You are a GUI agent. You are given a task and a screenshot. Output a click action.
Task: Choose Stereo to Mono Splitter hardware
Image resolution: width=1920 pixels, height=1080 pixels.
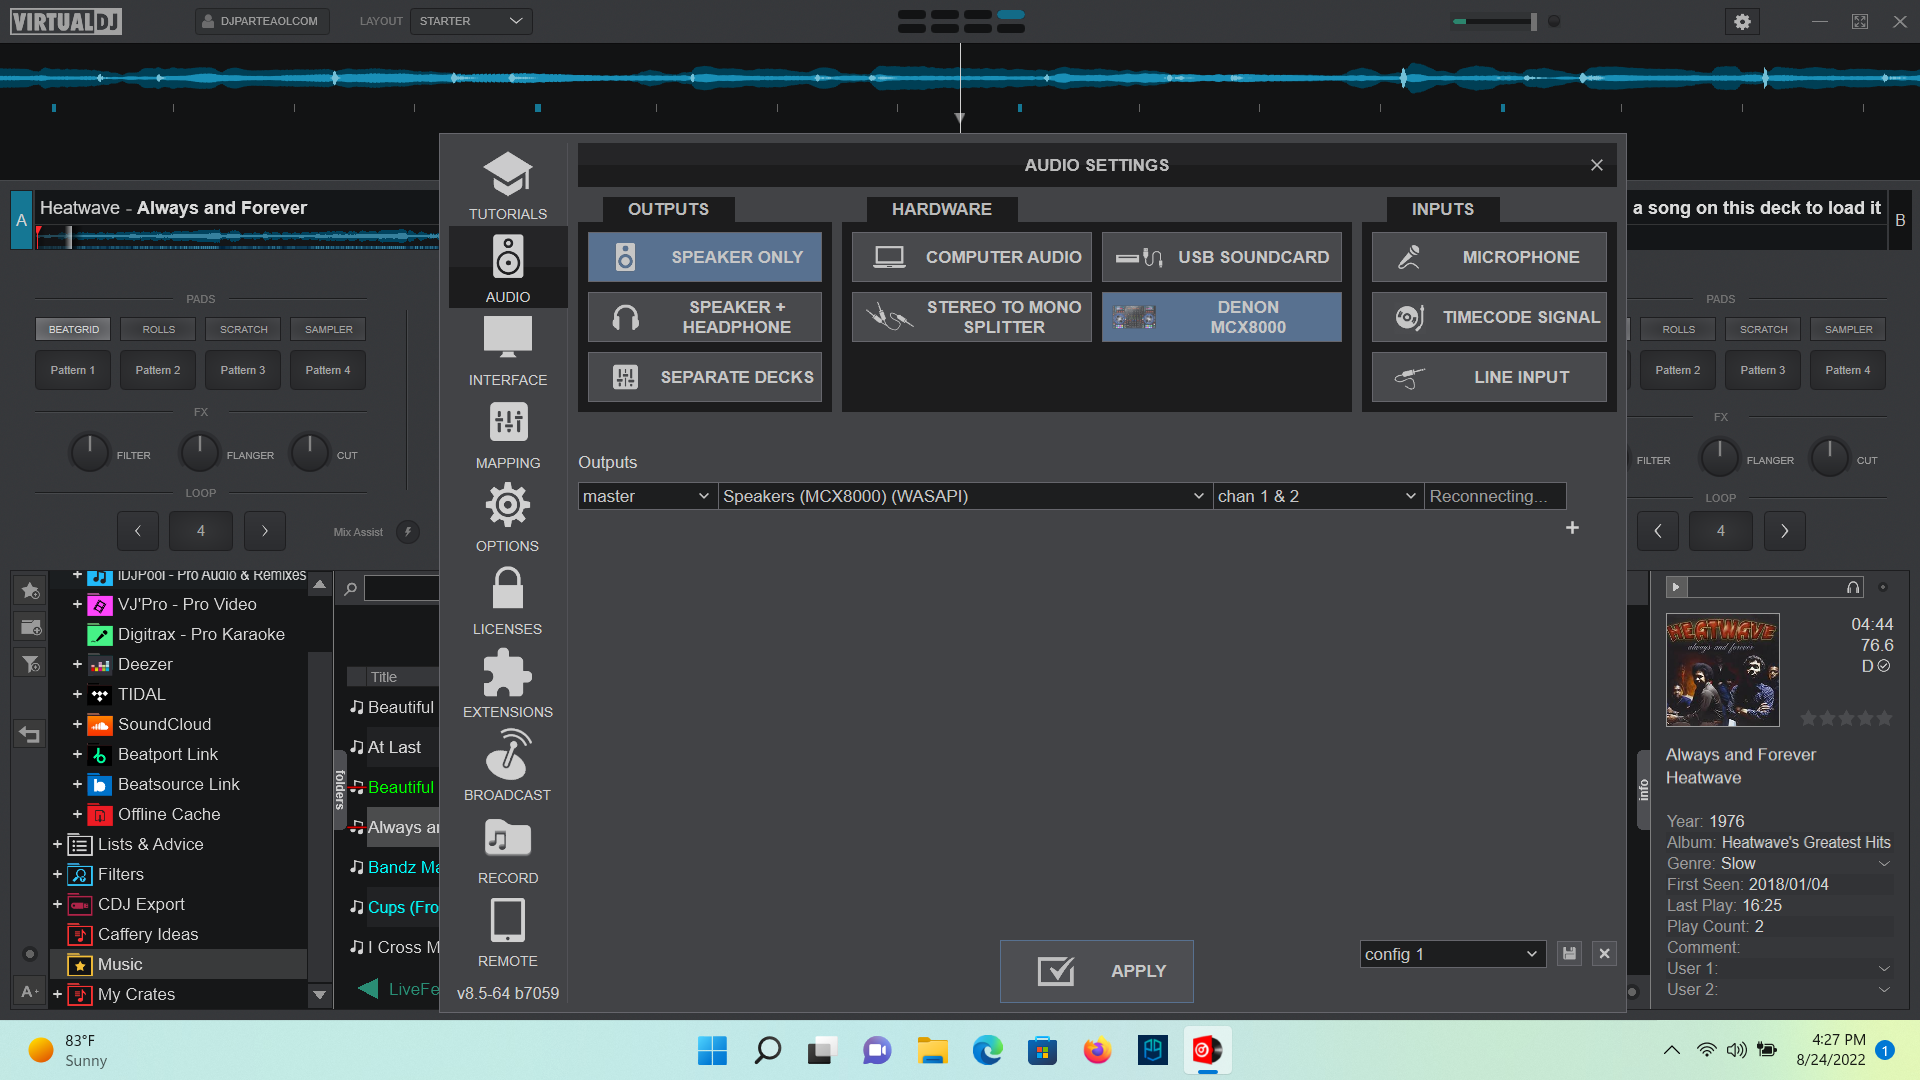tap(971, 317)
